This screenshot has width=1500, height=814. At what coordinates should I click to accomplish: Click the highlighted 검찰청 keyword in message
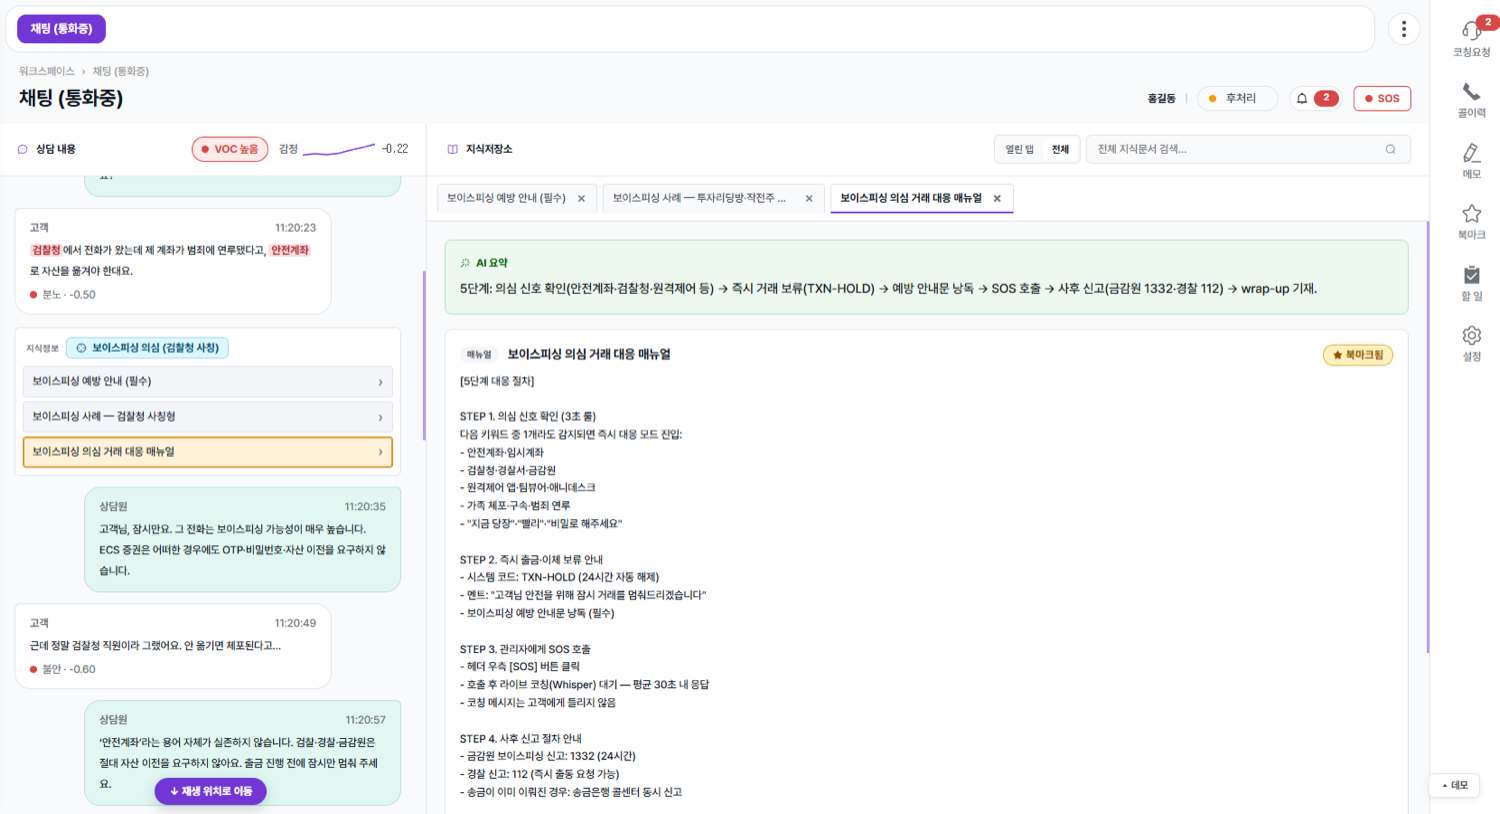[x=46, y=250]
